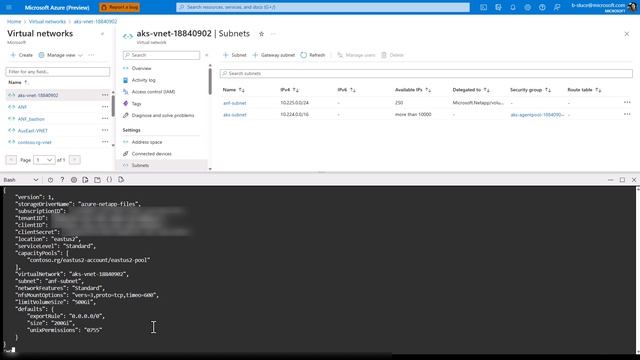The image size is (640, 360).
Task: Sort subnets by IPv4 column
Action: click(x=289, y=90)
